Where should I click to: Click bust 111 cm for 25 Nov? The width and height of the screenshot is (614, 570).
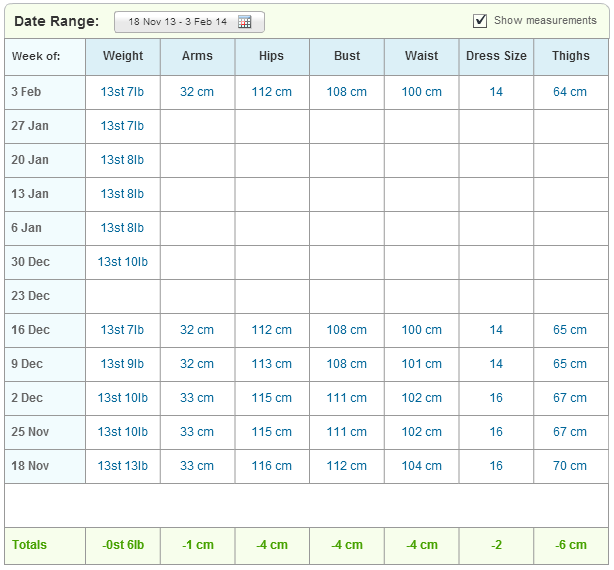coord(347,432)
